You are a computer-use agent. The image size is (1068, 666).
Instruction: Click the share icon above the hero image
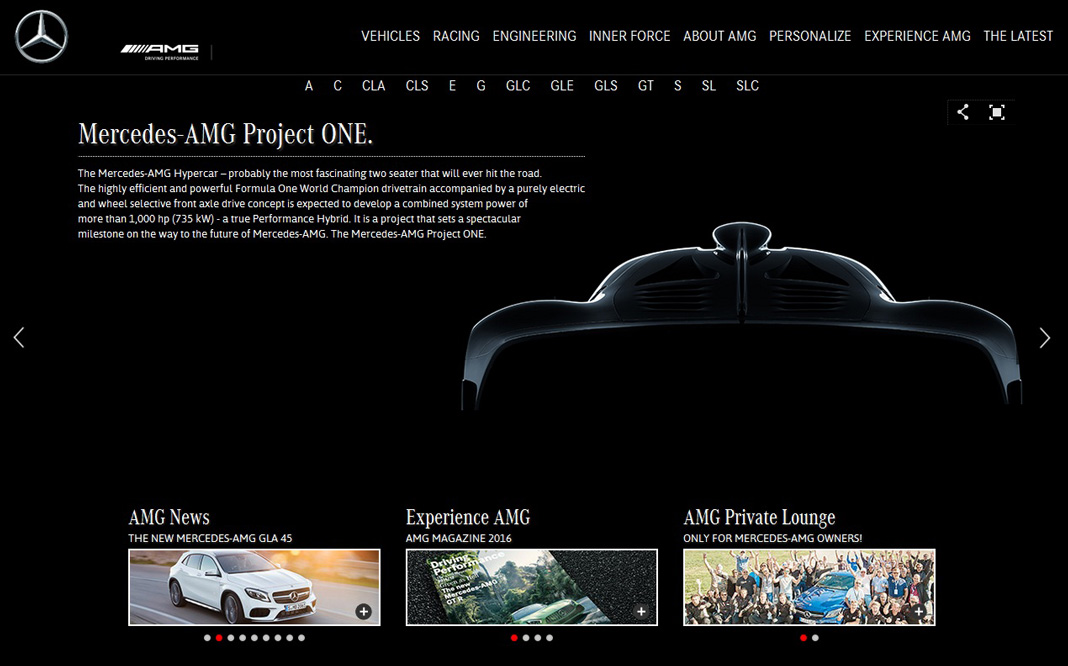coord(961,112)
